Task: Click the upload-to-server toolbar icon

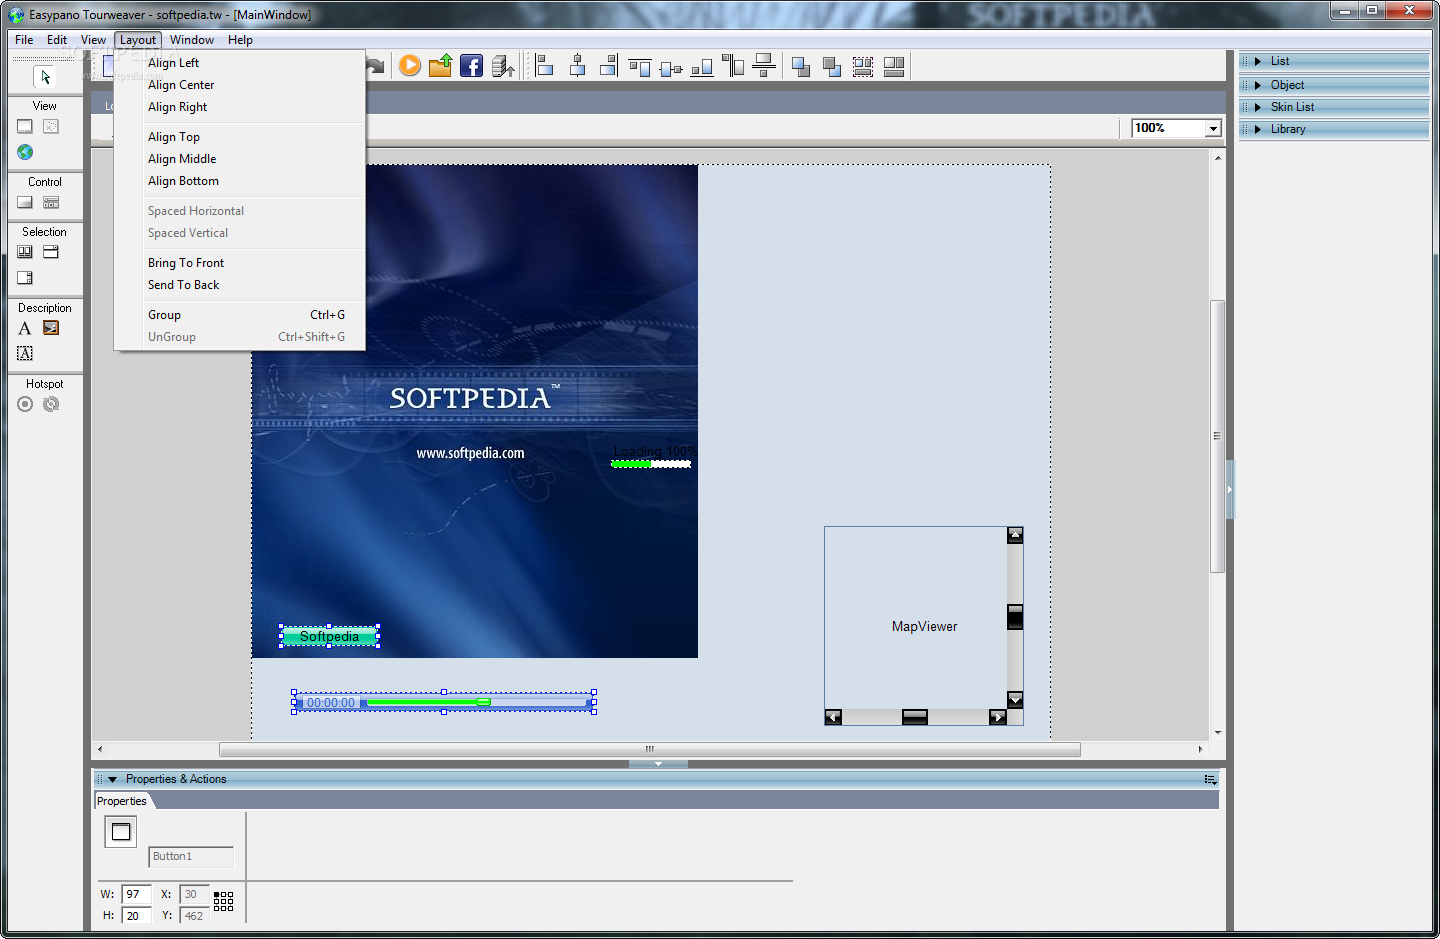Action: click(x=503, y=66)
